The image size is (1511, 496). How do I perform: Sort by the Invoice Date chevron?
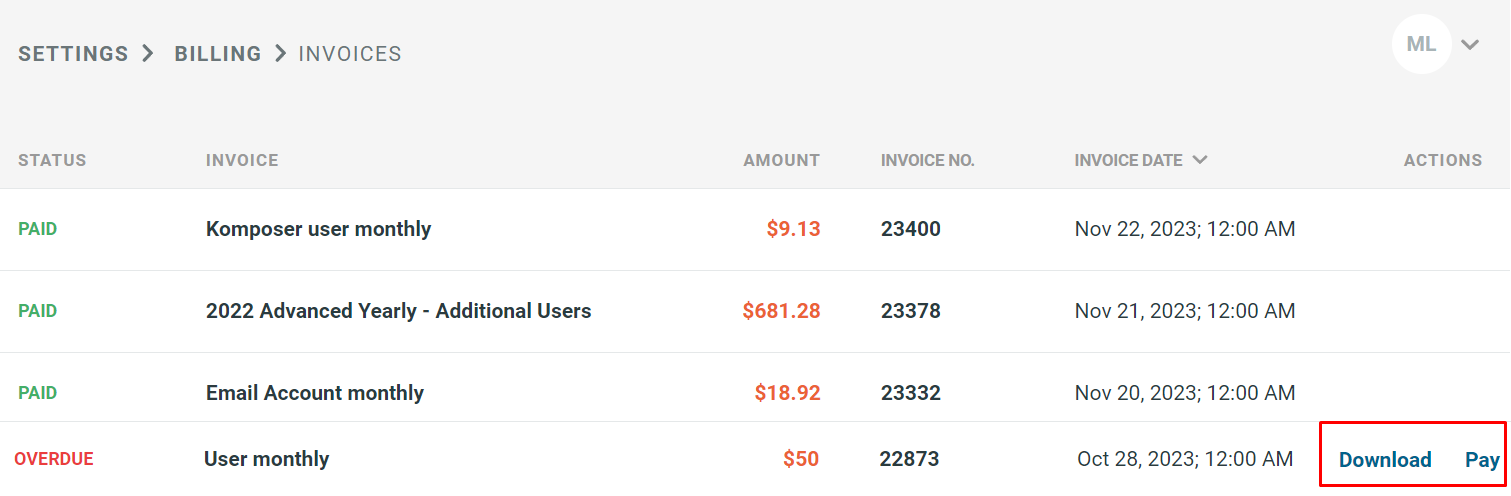click(1200, 160)
